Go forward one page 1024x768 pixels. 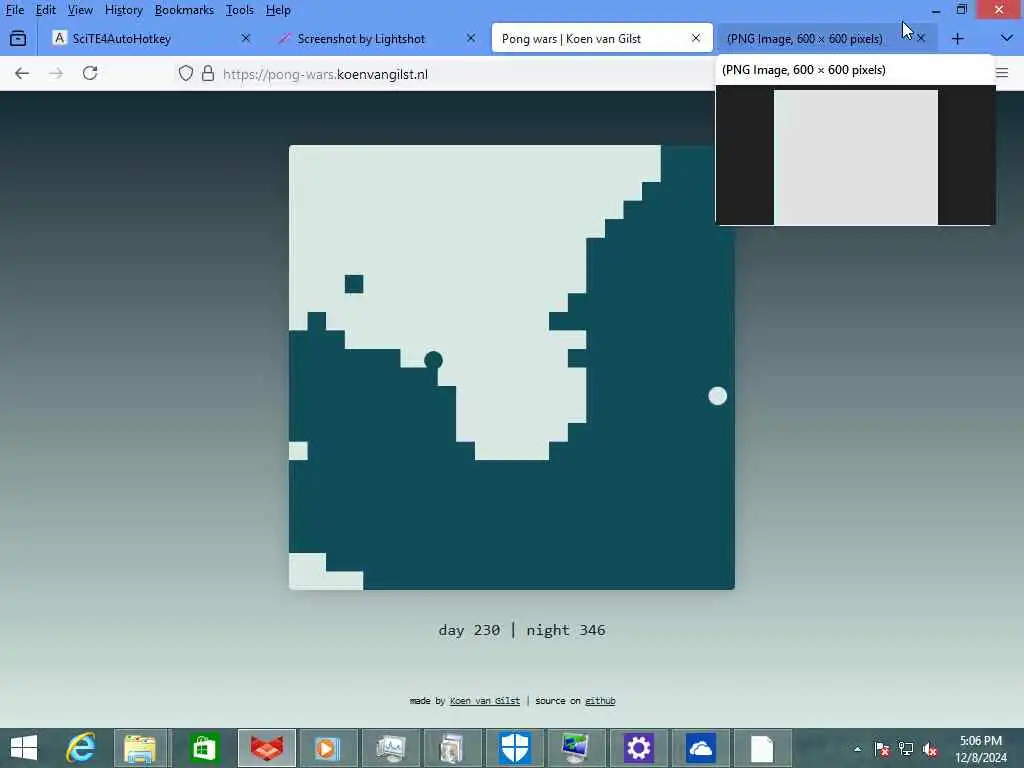click(x=56, y=73)
